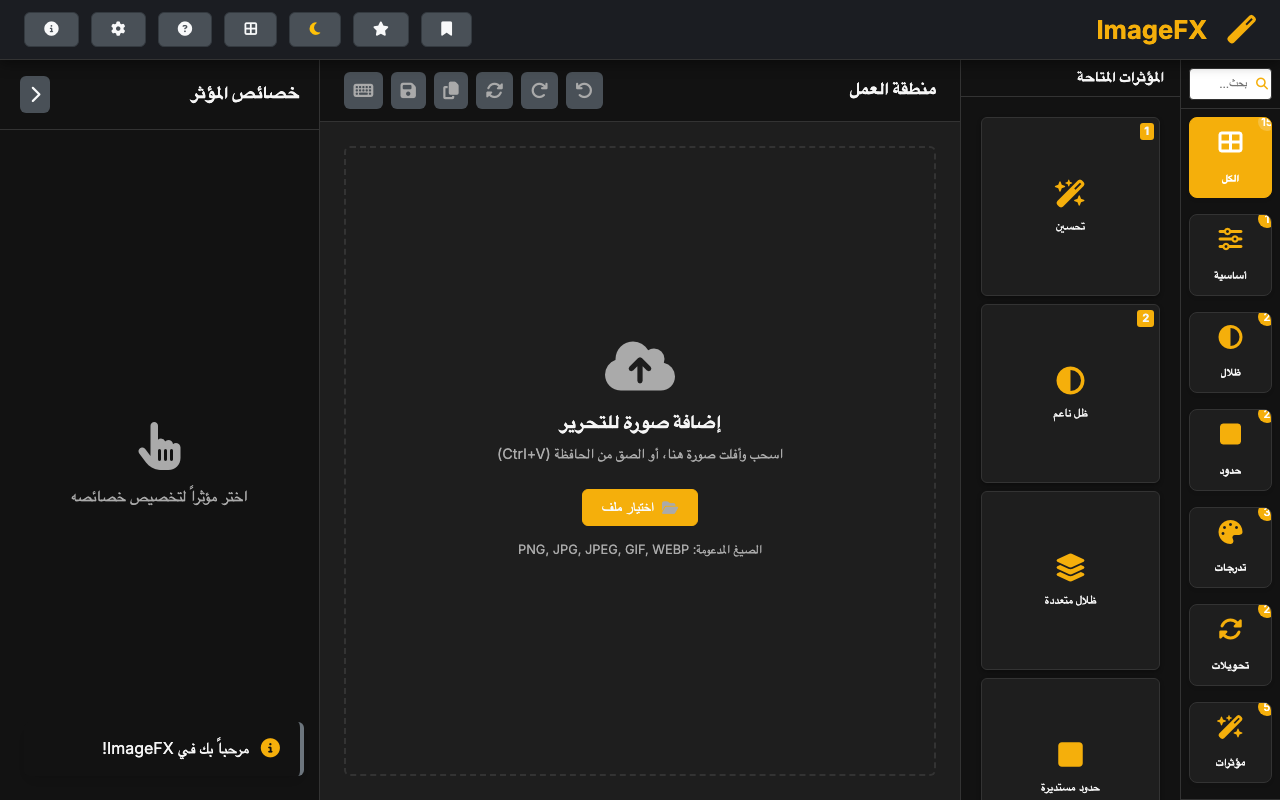Image resolution: width=1280 pixels, height=800 pixels.
Task: Click the pointing hand icon in properties panel
Action: pyautogui.click(x=160, y=446)
